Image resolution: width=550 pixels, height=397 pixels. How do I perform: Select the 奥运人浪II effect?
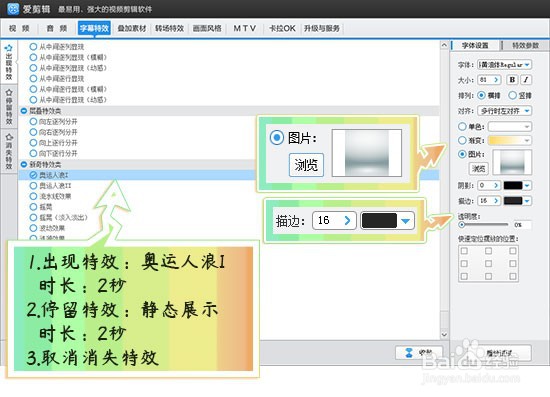[x=51, y=185]
